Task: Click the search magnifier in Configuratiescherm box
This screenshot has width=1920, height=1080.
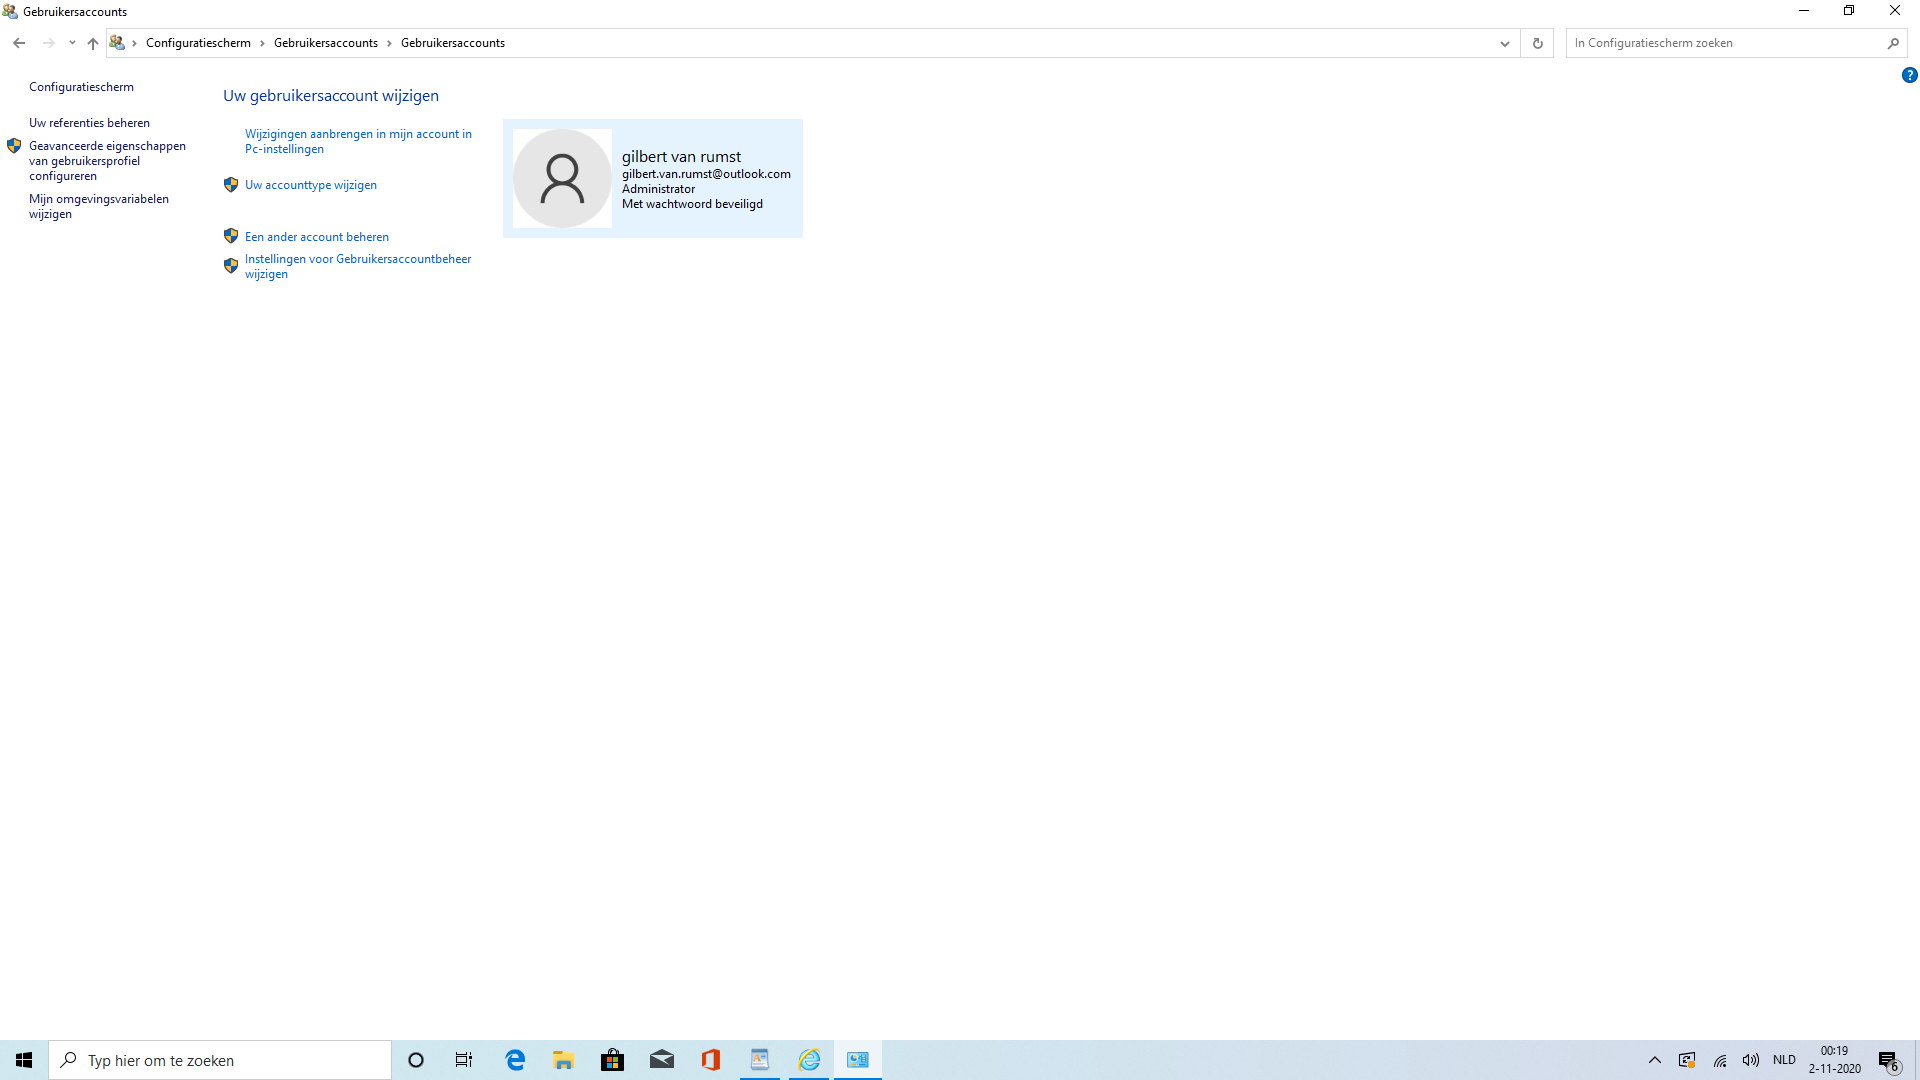Action: pos(1892,43)
